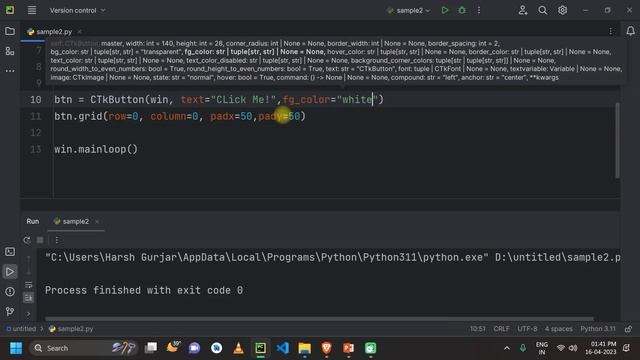Change line separator CRLF
This screenshot has width=640, height=360.
501,329
